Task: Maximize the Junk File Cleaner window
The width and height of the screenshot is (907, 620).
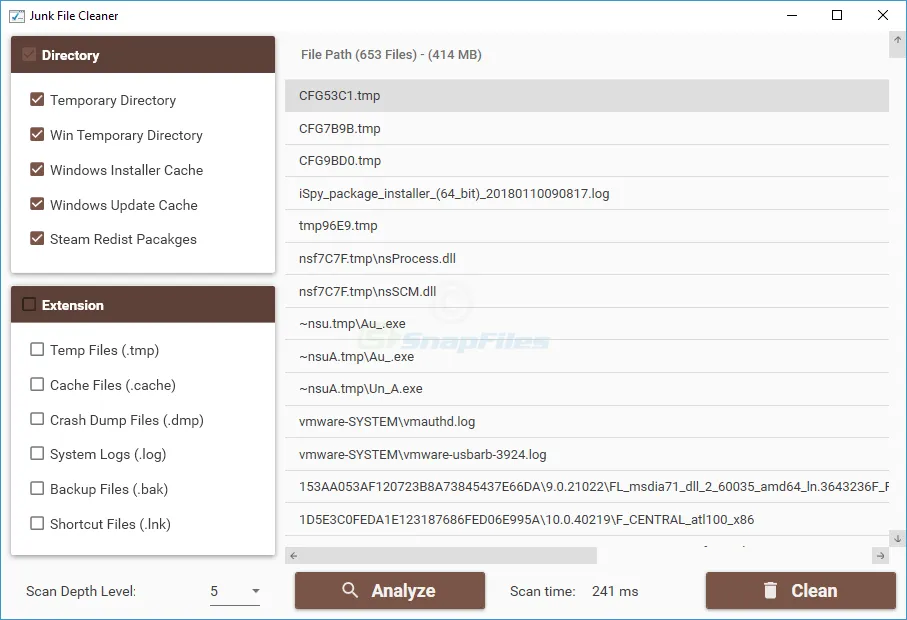Action: [836, 15]
